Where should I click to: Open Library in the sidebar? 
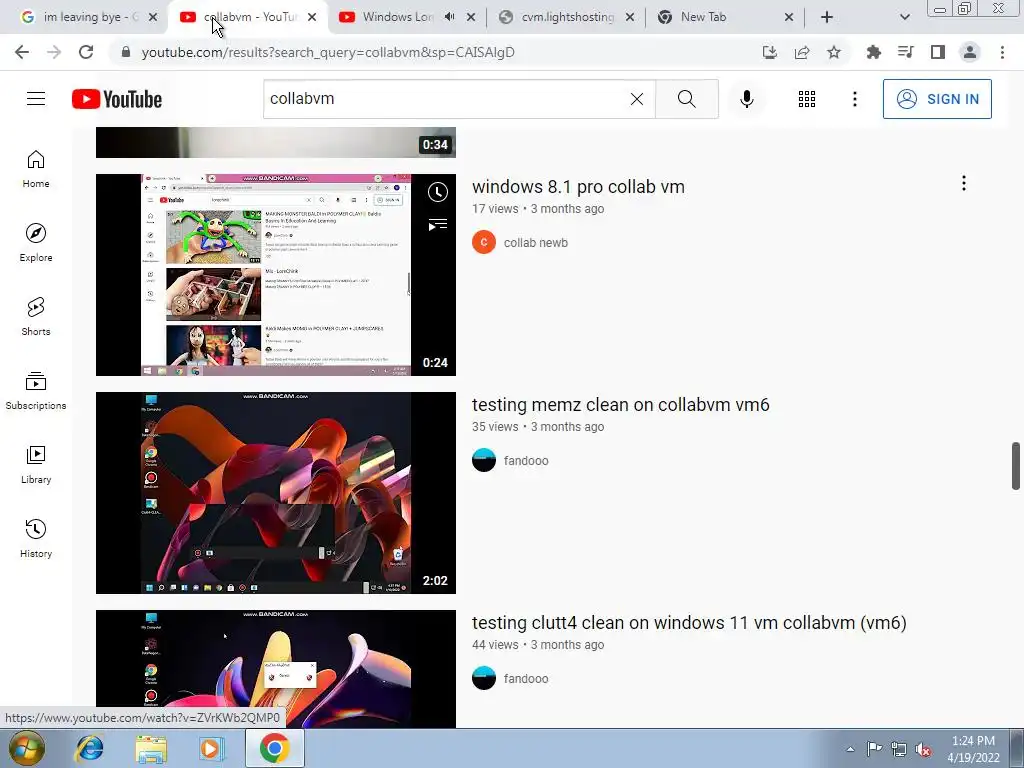pyautogui.click(x=36, y=464)
